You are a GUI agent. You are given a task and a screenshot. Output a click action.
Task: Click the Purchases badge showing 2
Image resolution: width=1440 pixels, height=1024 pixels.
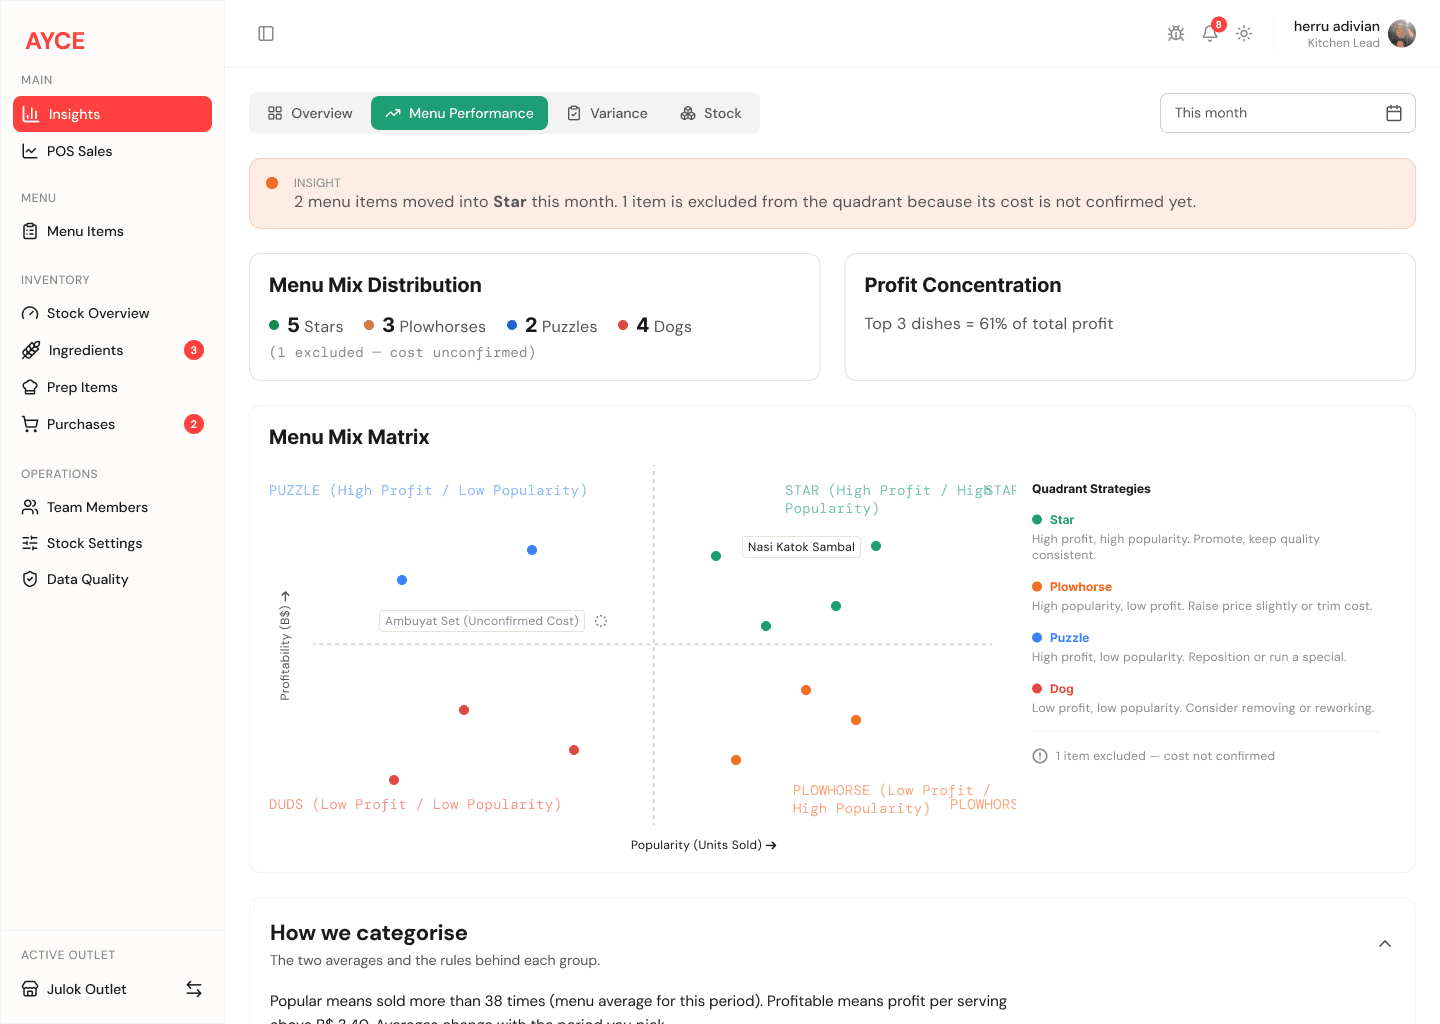[194, 424]
